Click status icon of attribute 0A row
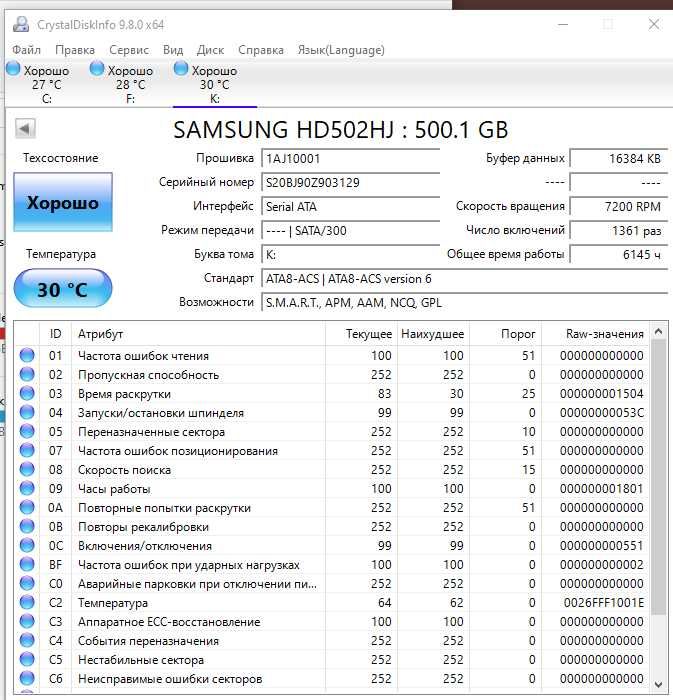 tap(27, 507)
